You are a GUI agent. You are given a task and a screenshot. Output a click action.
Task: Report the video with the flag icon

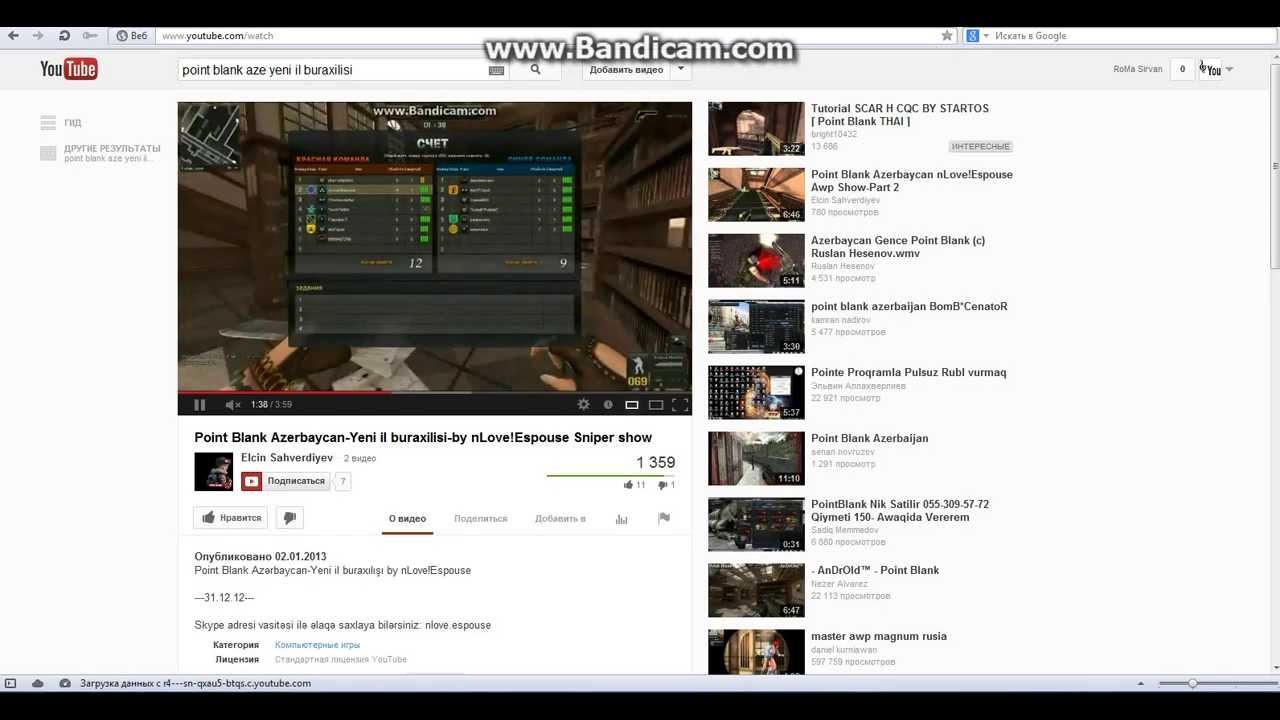[663, 518]
